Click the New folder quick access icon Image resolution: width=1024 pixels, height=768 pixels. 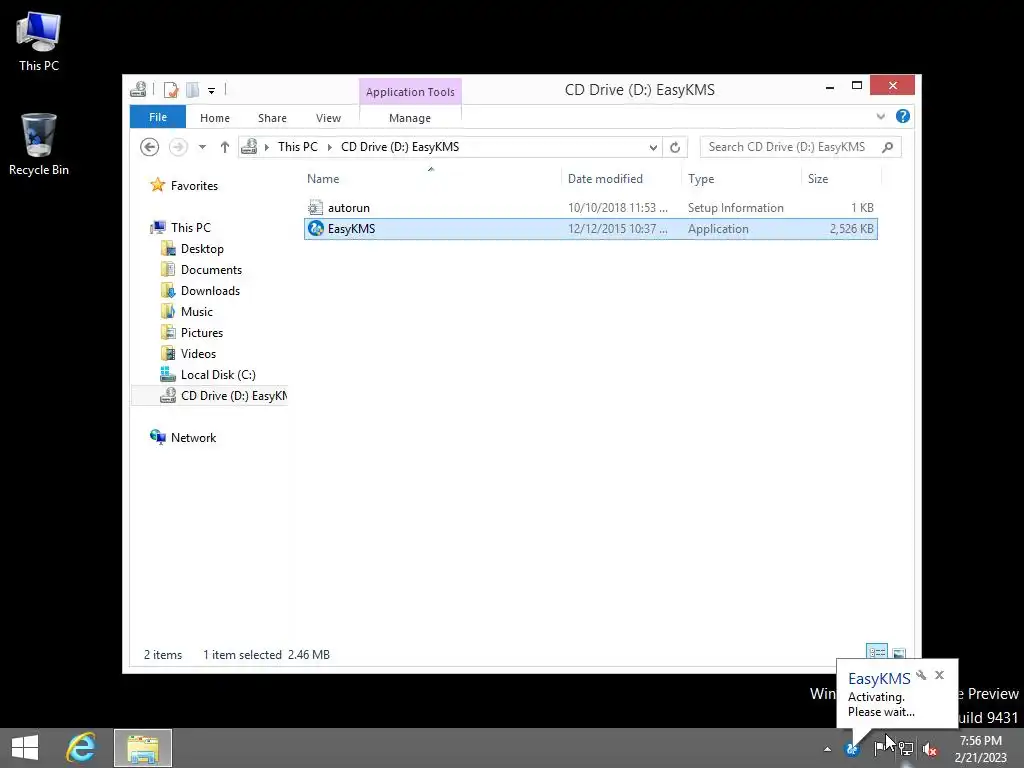(x=192, y=89)
